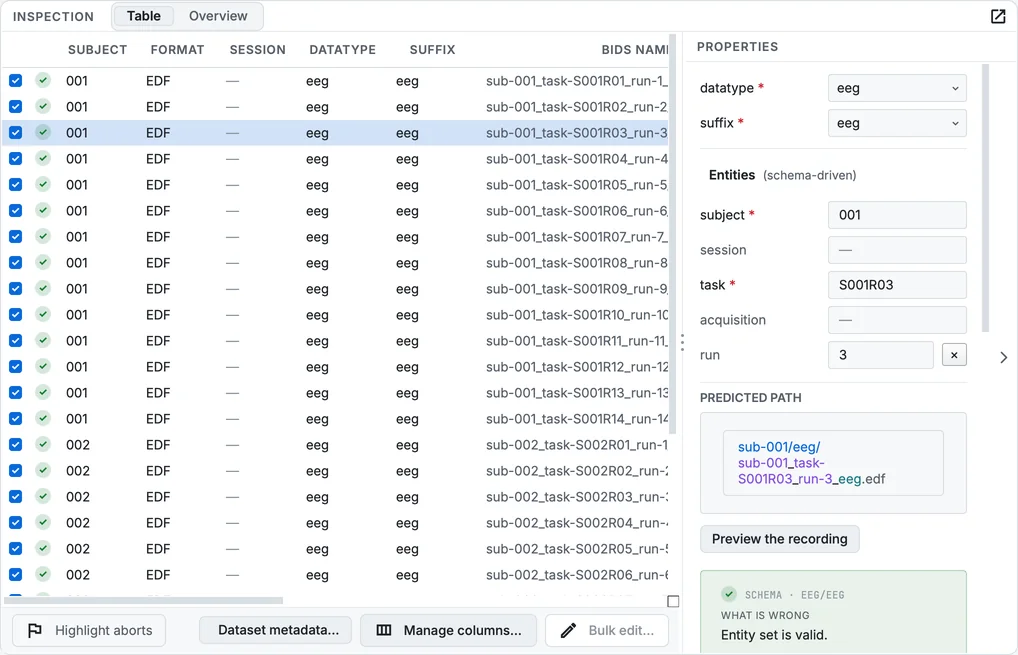This screenshot has width=1018, height=655.
Task: Click the pencil icon for Bulk edit
Action: [x=568, y=630]
